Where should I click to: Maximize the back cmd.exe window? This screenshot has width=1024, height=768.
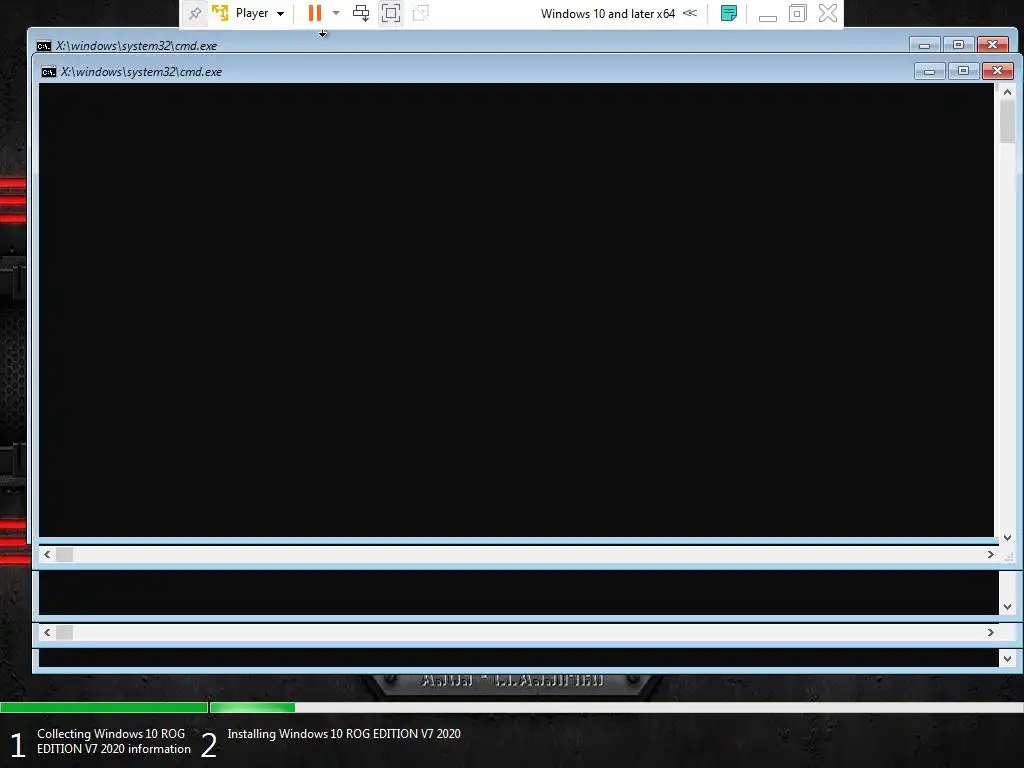point(958,45)
